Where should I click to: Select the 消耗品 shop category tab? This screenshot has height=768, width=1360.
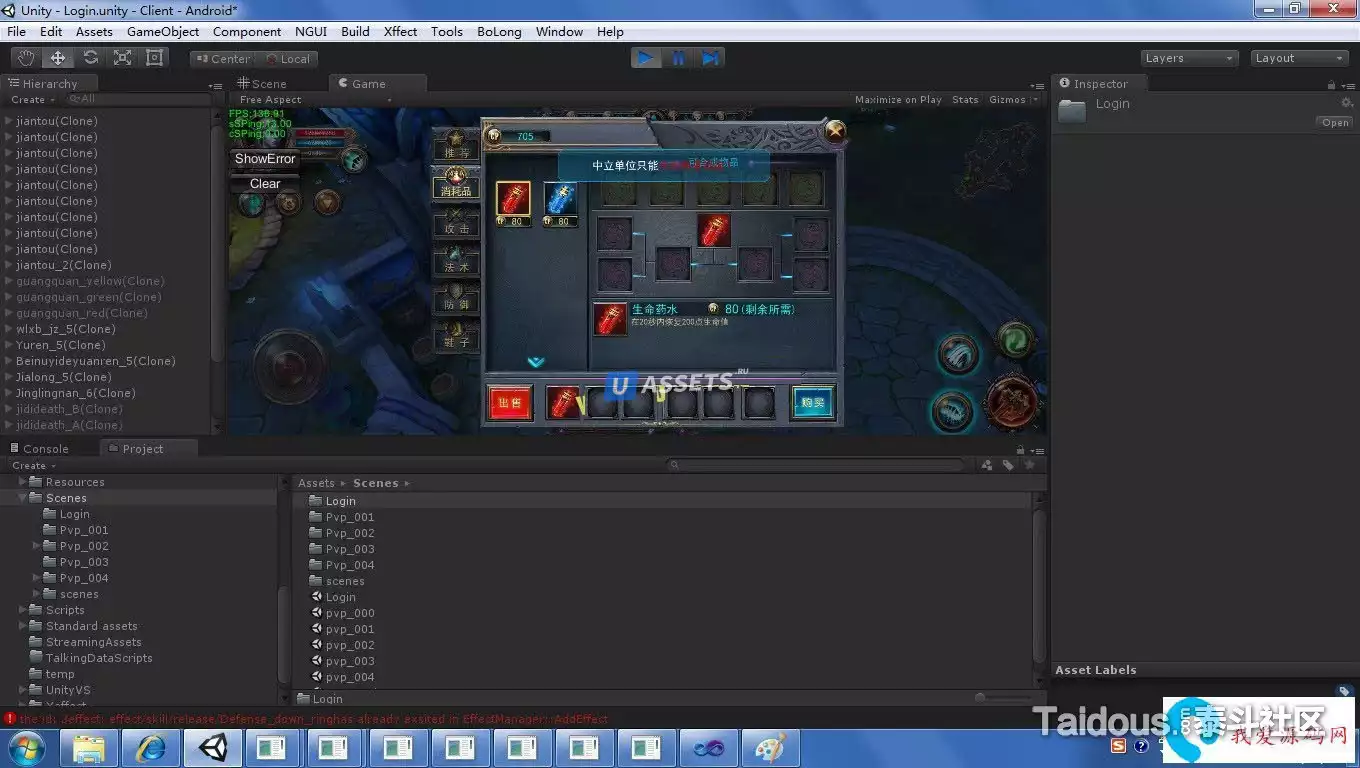(456, 183)
